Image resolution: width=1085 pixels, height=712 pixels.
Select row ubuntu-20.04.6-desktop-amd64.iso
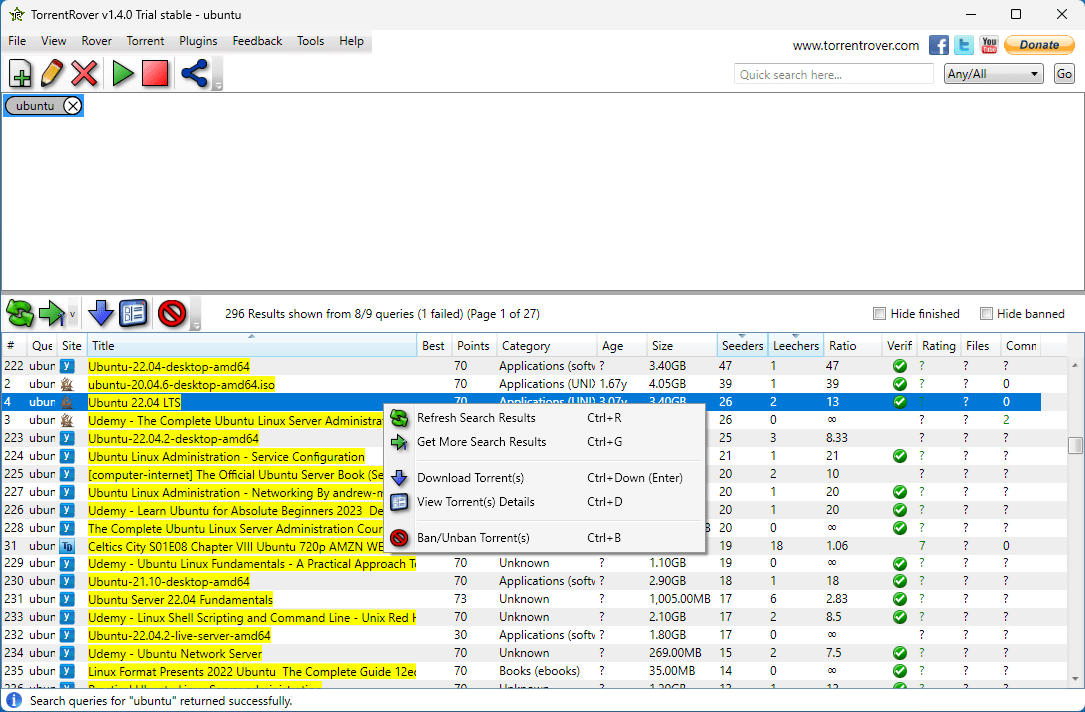(x=522, y=384)
